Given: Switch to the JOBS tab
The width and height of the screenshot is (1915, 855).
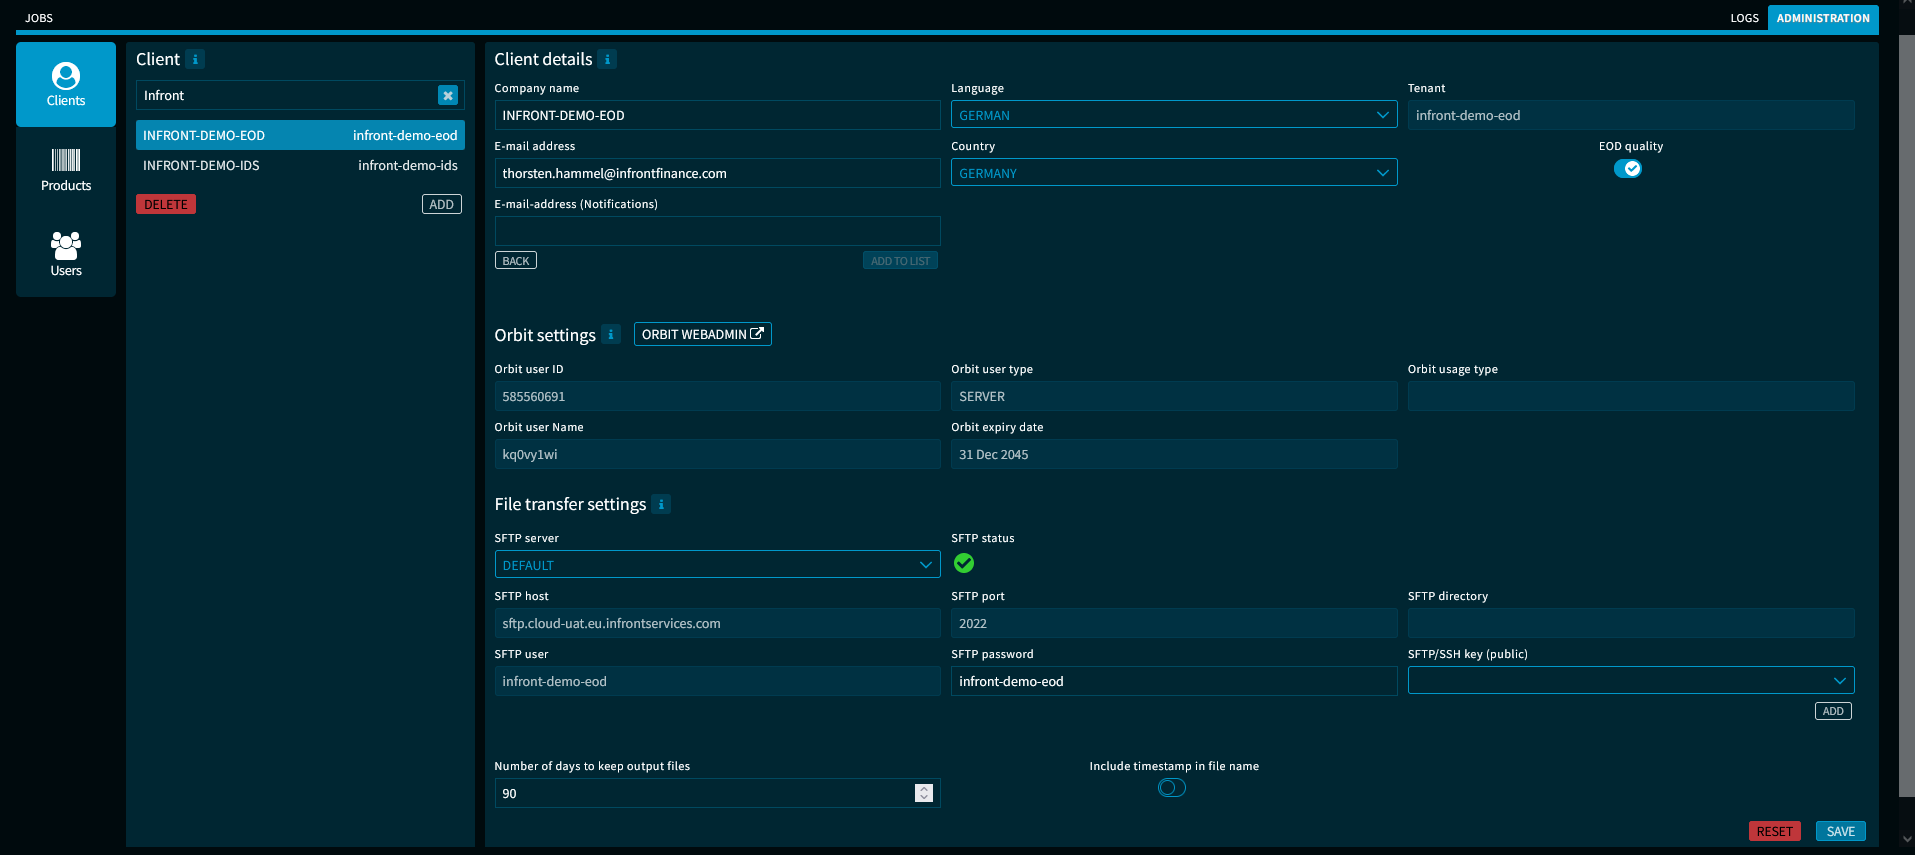Looking at the screenshot, I should coord(39,18).
